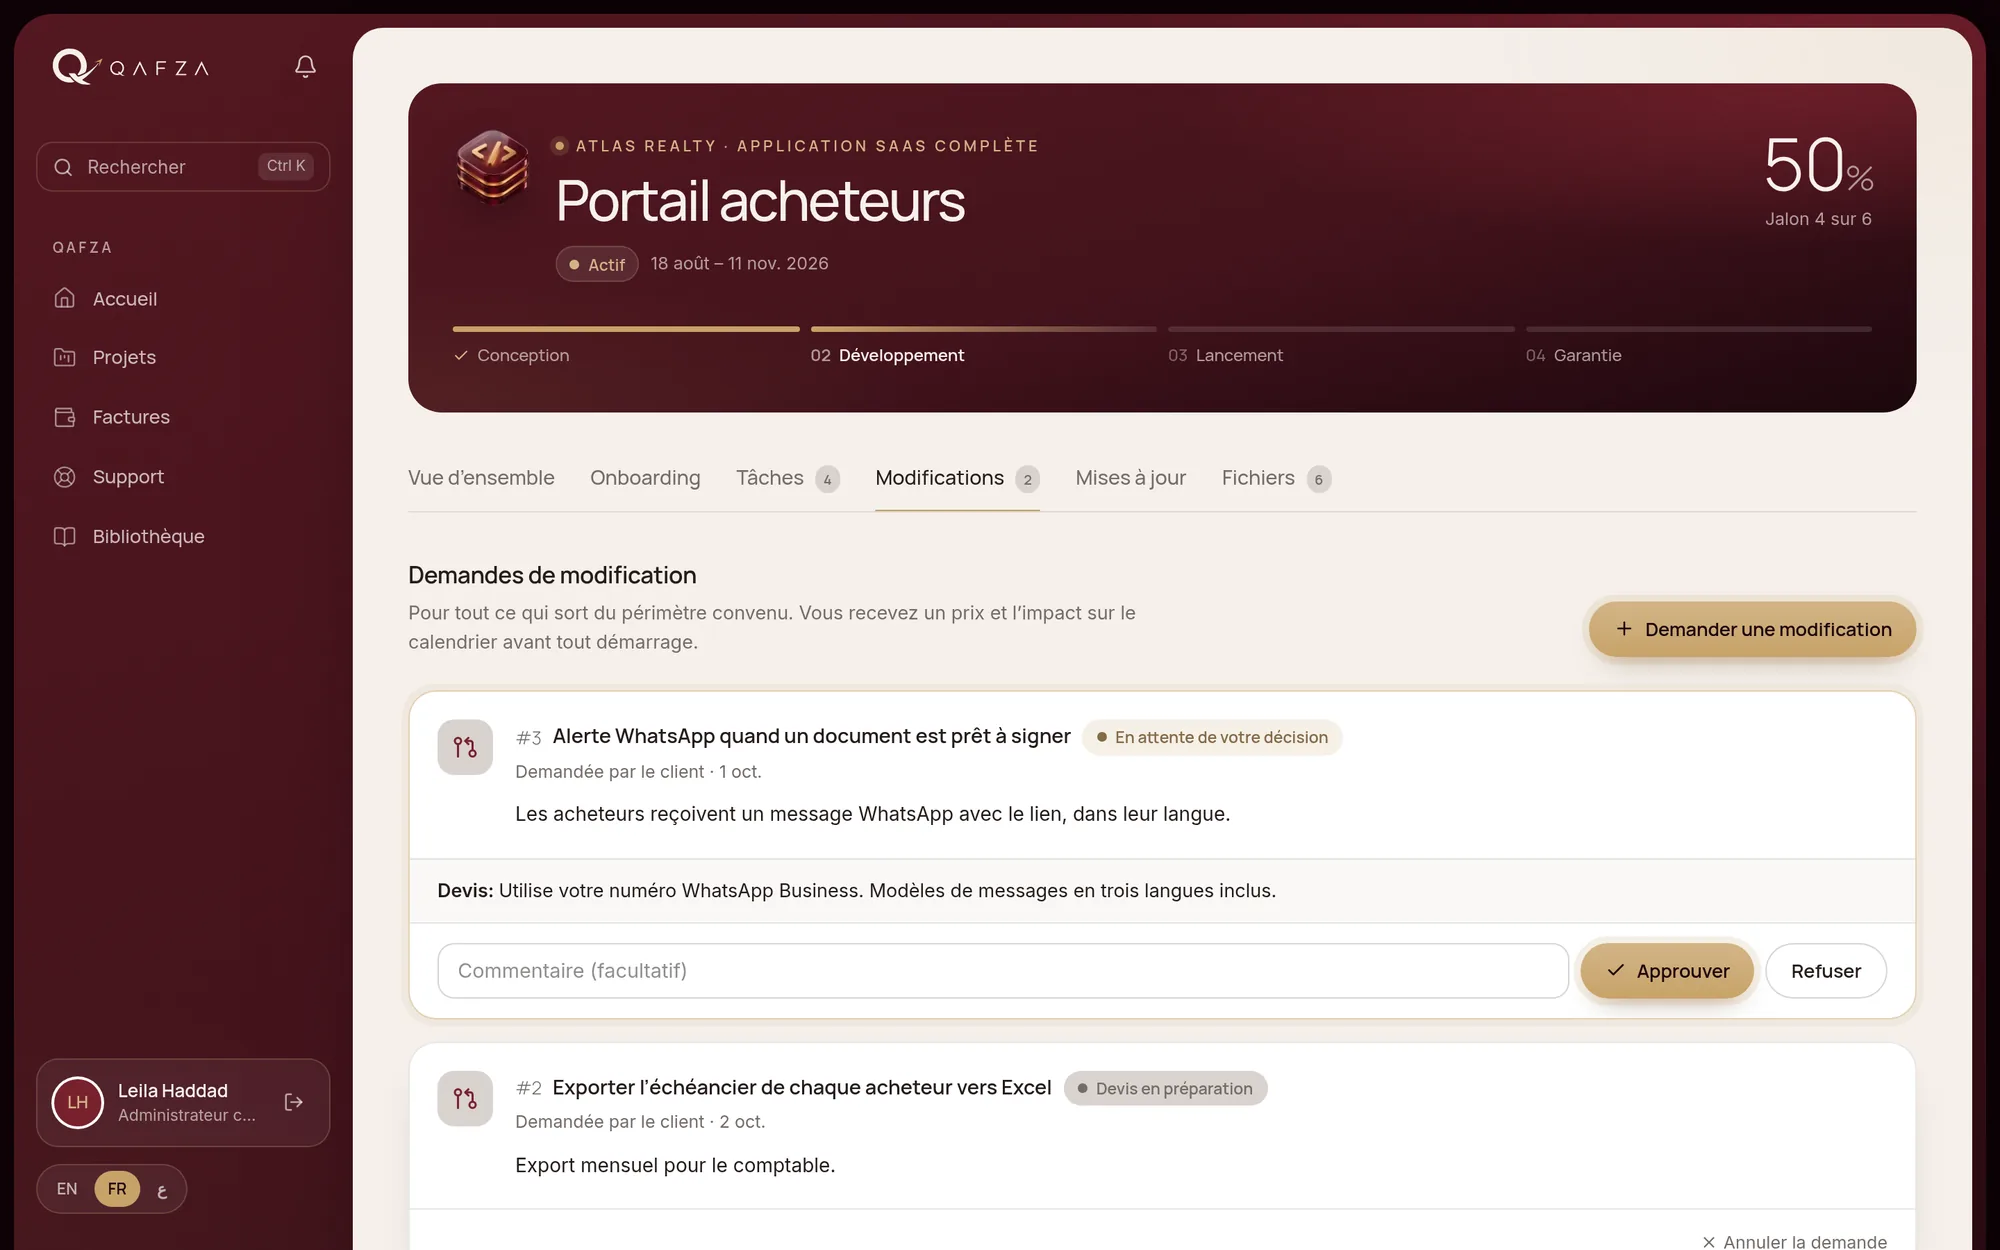Click the Développement phase progress bar
This screenshot has width=2000, height=1250.
983,329
